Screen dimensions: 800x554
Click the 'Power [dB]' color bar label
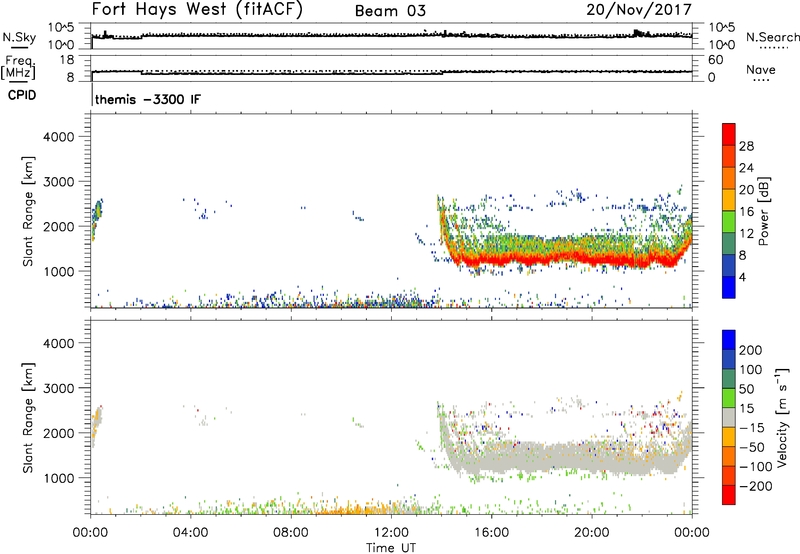[x=764, y=211]
